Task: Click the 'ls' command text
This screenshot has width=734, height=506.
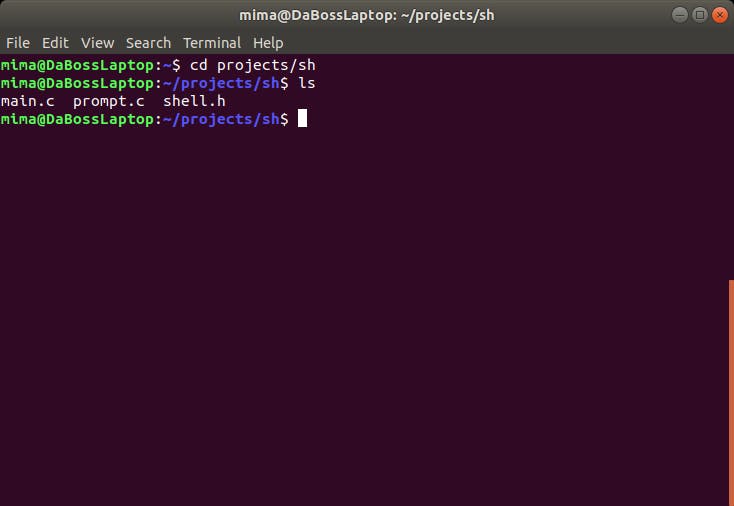Action: pos(307,83)
